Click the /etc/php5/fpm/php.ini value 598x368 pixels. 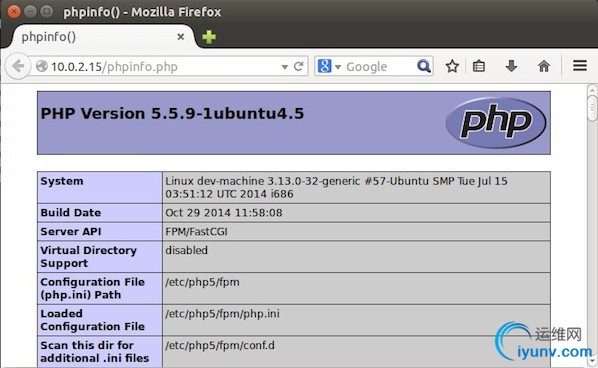[222, 314]
